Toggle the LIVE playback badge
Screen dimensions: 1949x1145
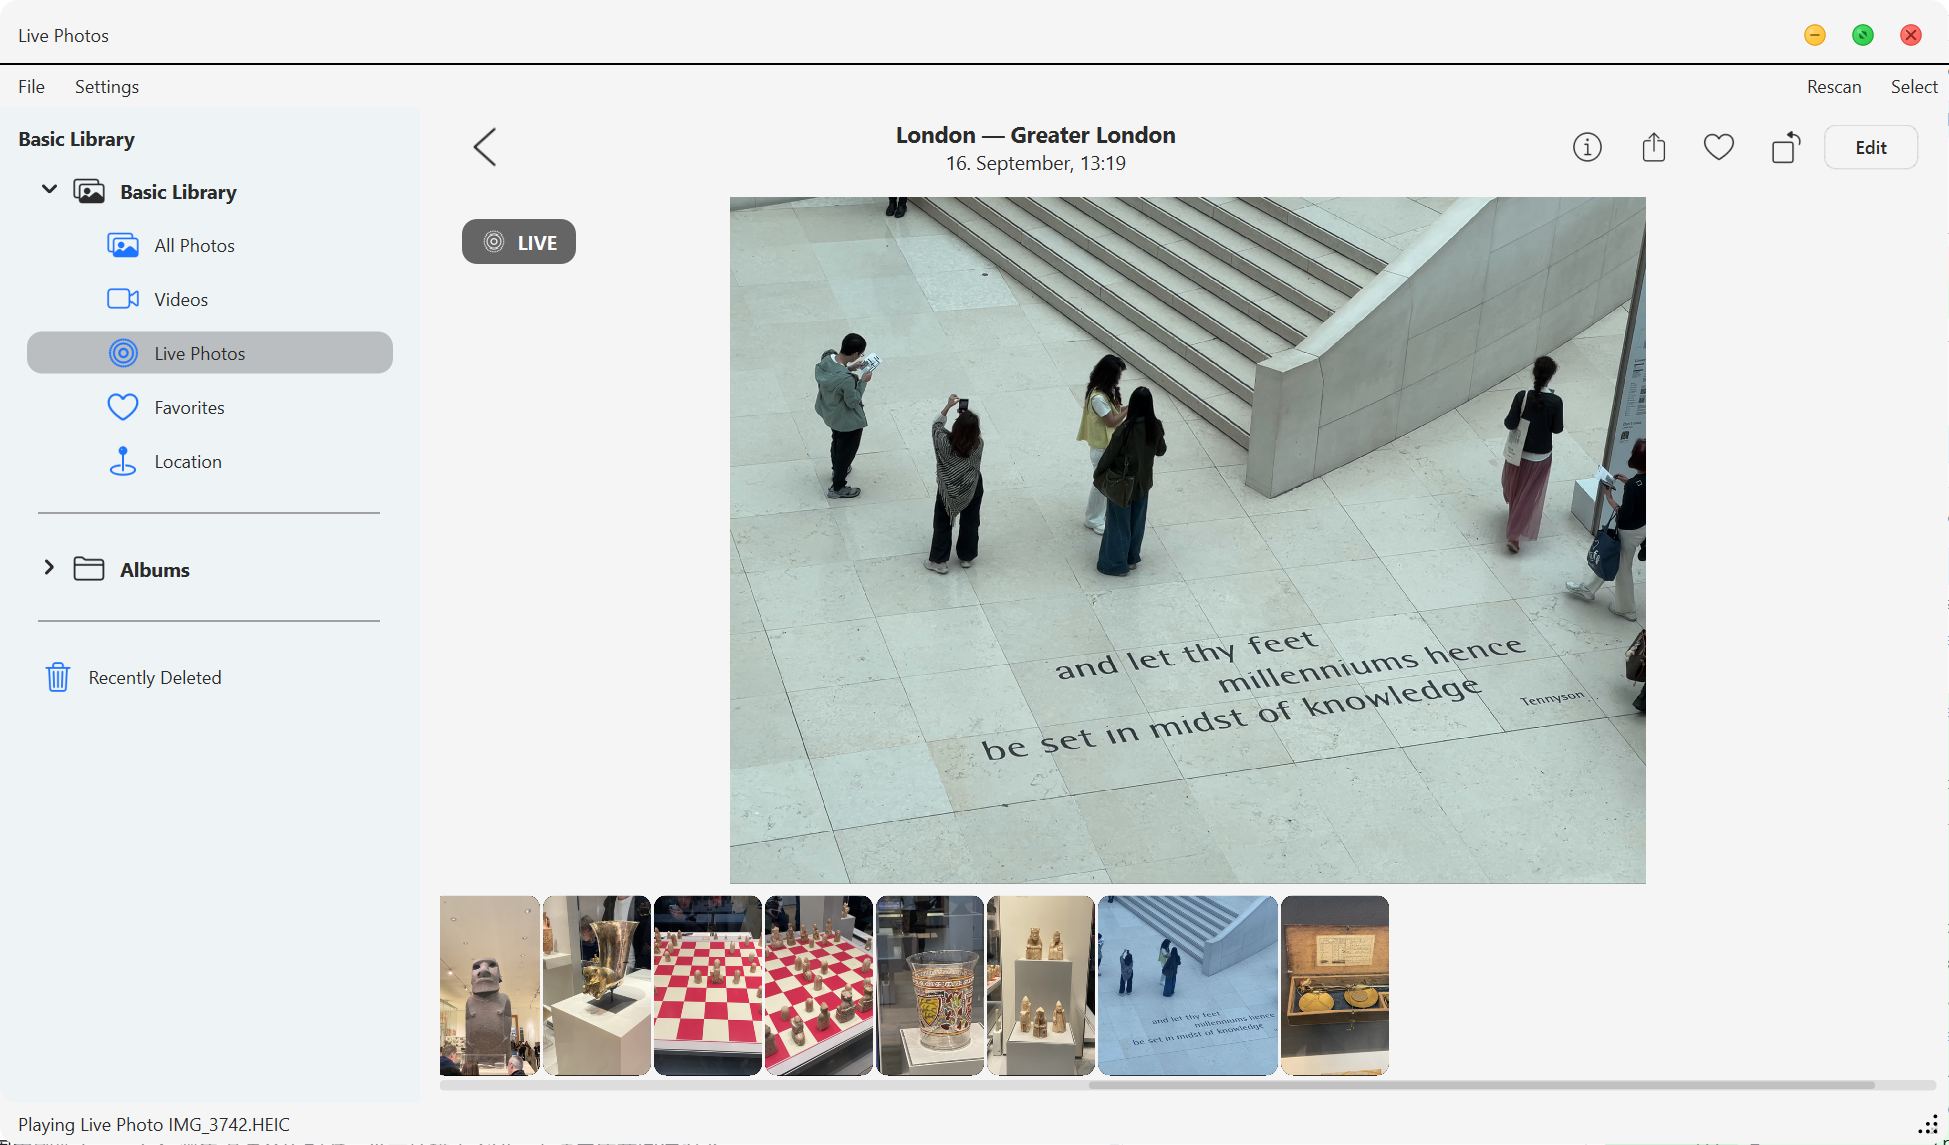click(x=518, y=241)
